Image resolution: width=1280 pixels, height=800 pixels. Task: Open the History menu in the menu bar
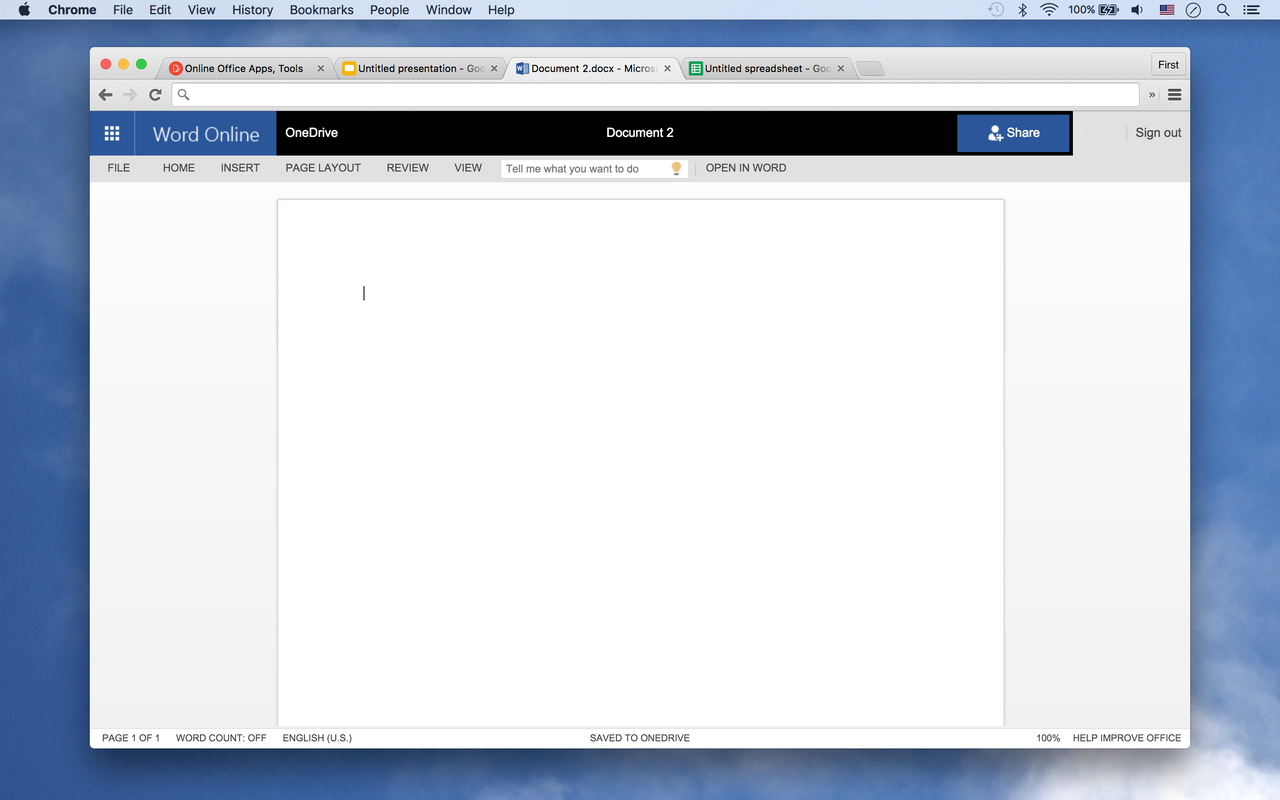(252, 10)
